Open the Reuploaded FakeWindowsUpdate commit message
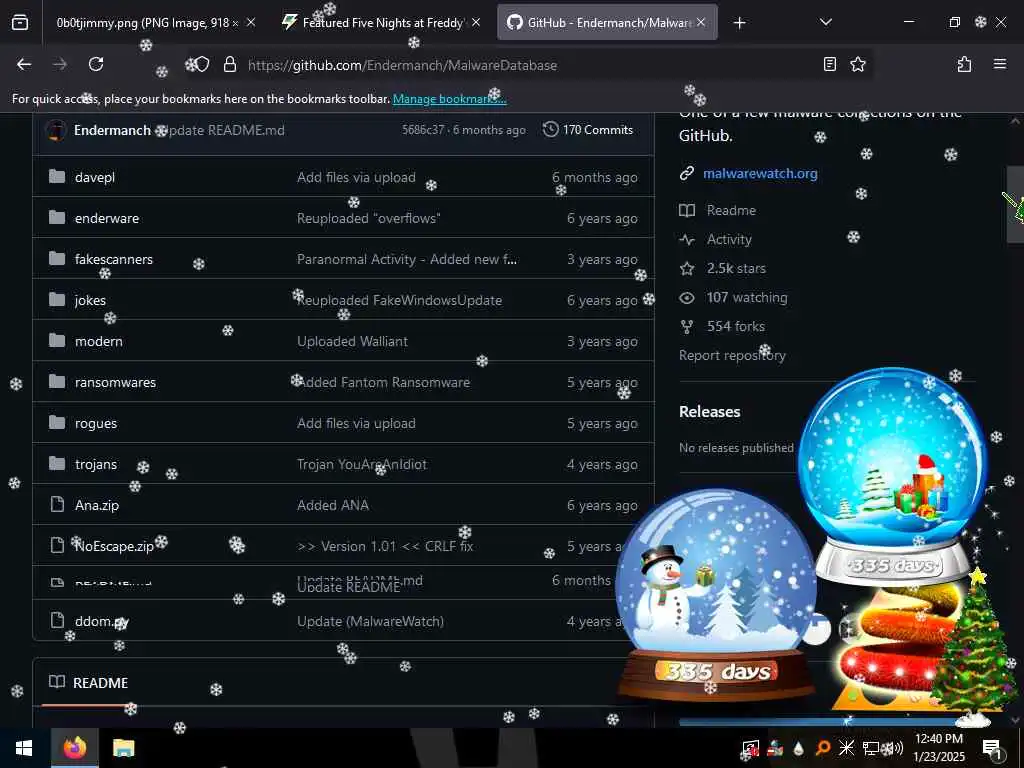The height and width of the screenshot is (768, 1024). pos(399,300)
